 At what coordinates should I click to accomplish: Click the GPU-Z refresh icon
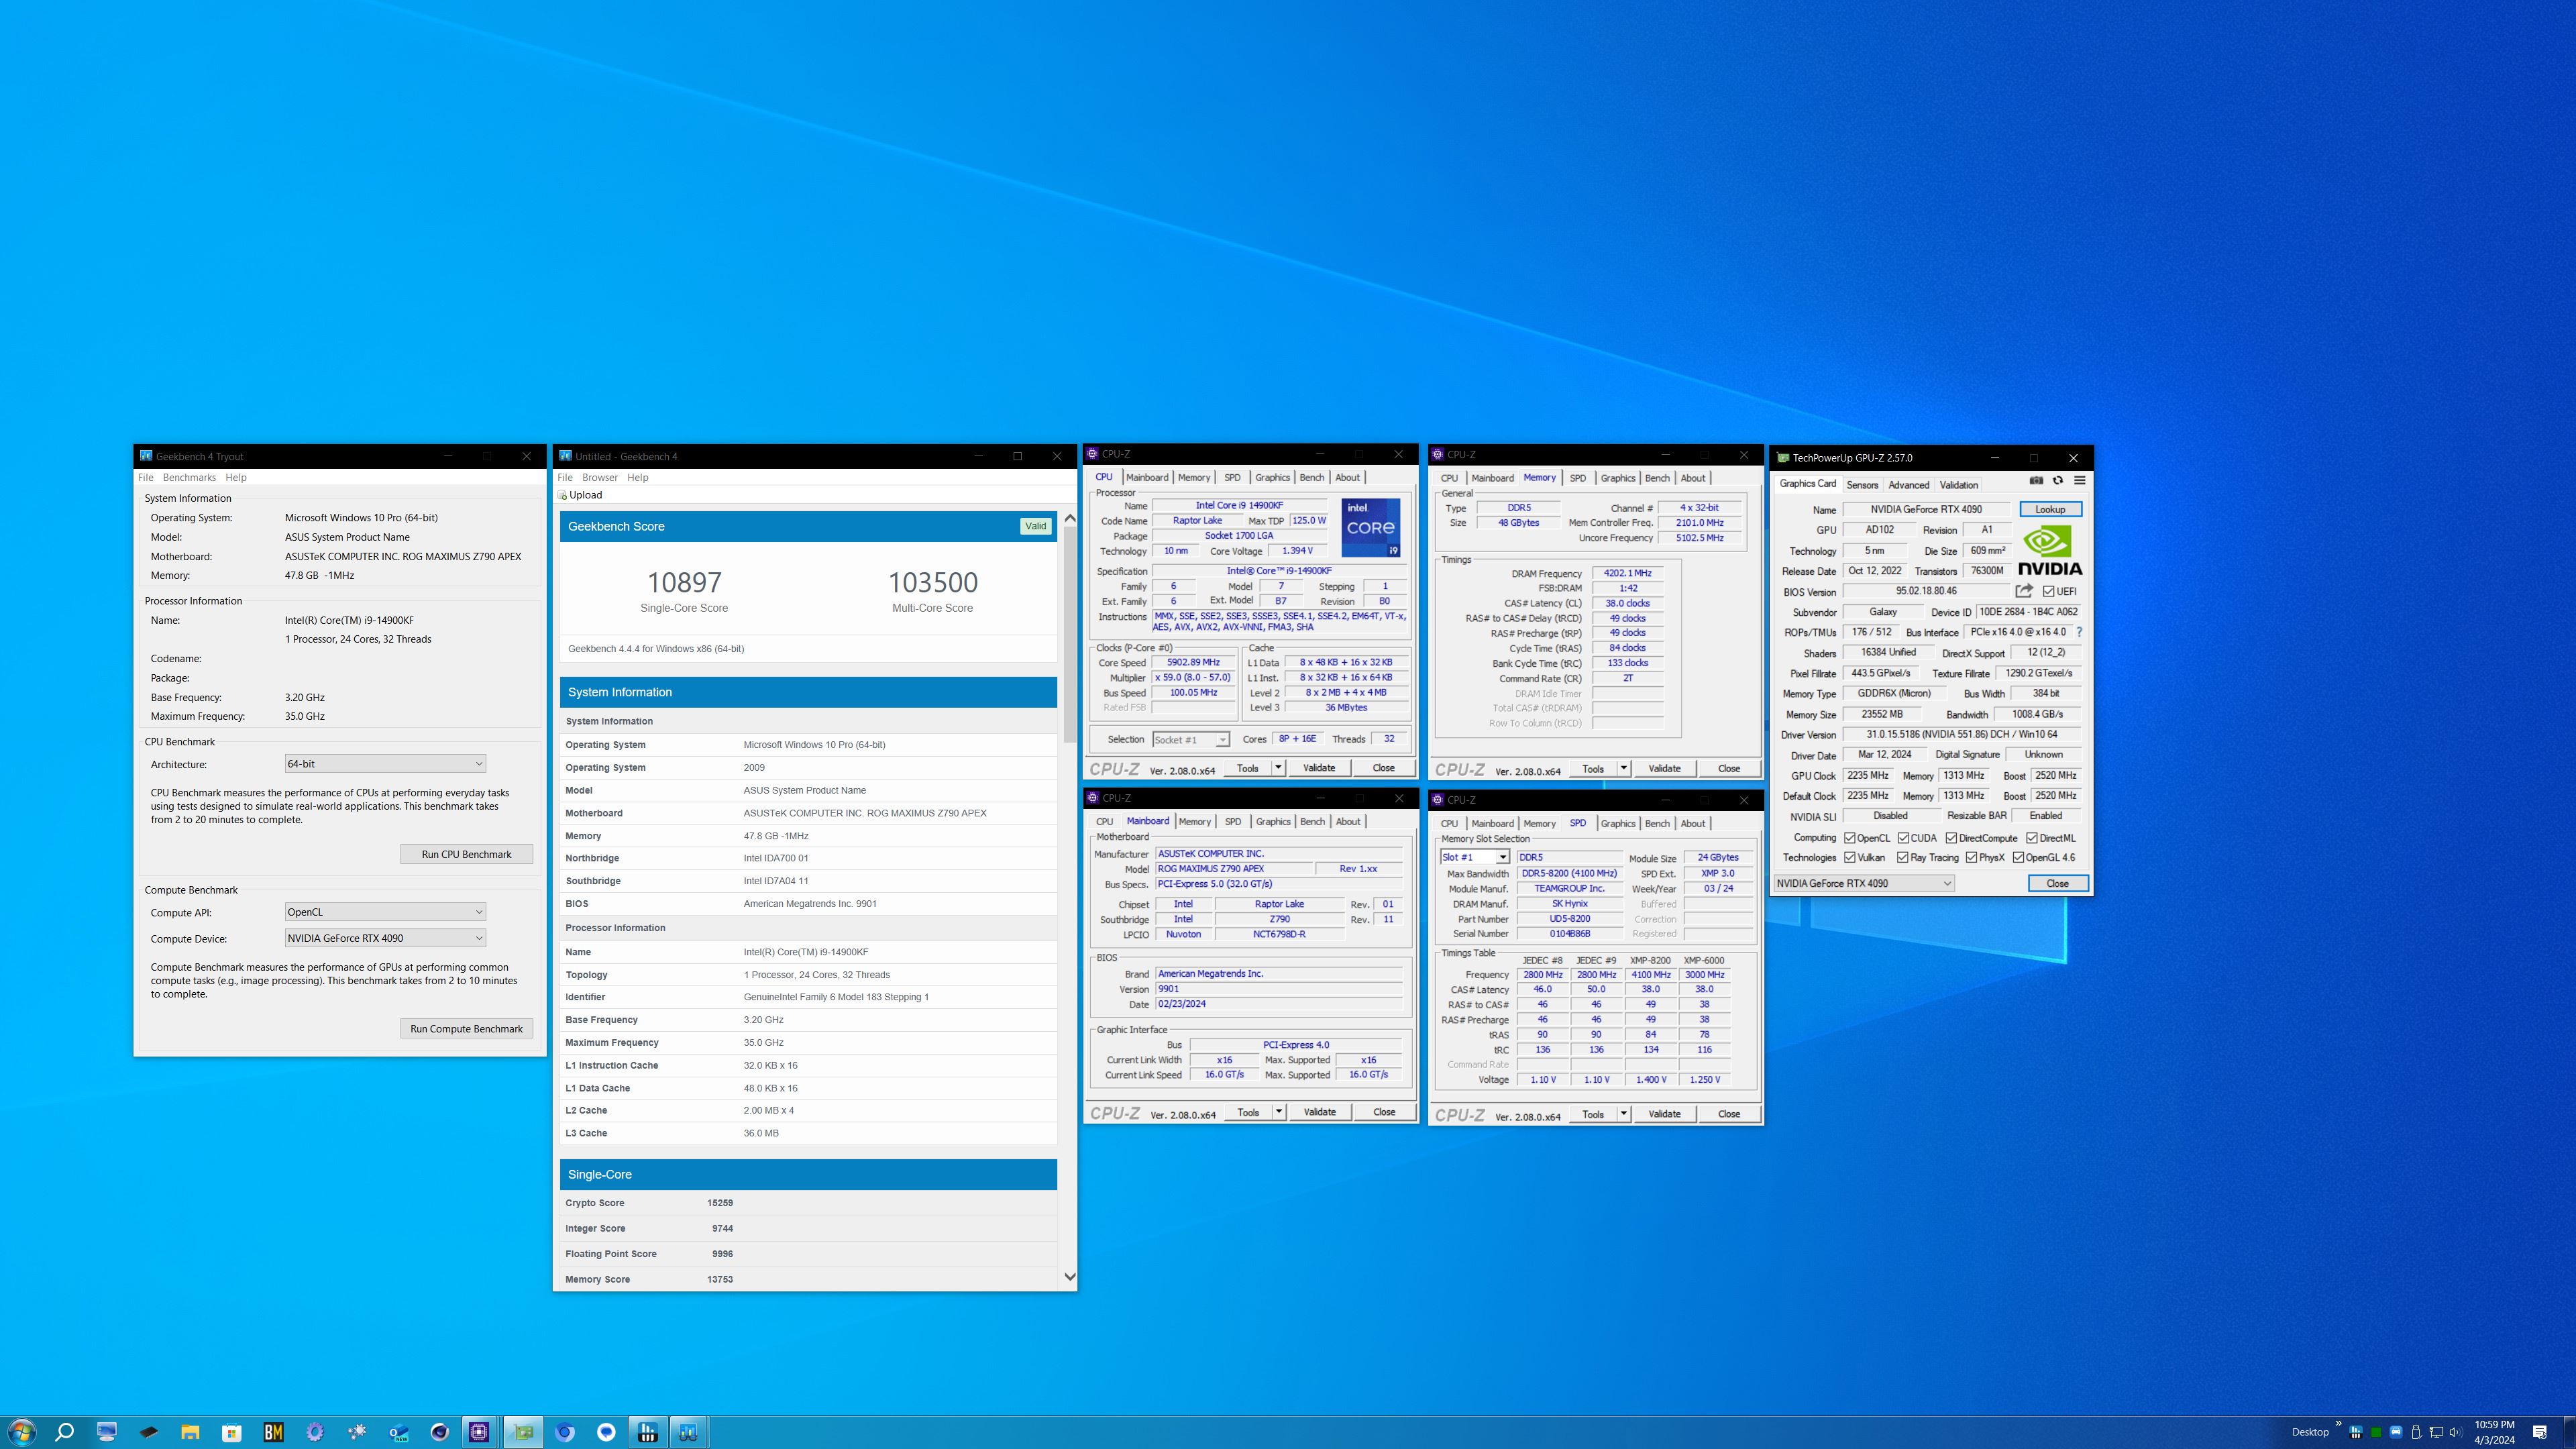(2058, 481)
